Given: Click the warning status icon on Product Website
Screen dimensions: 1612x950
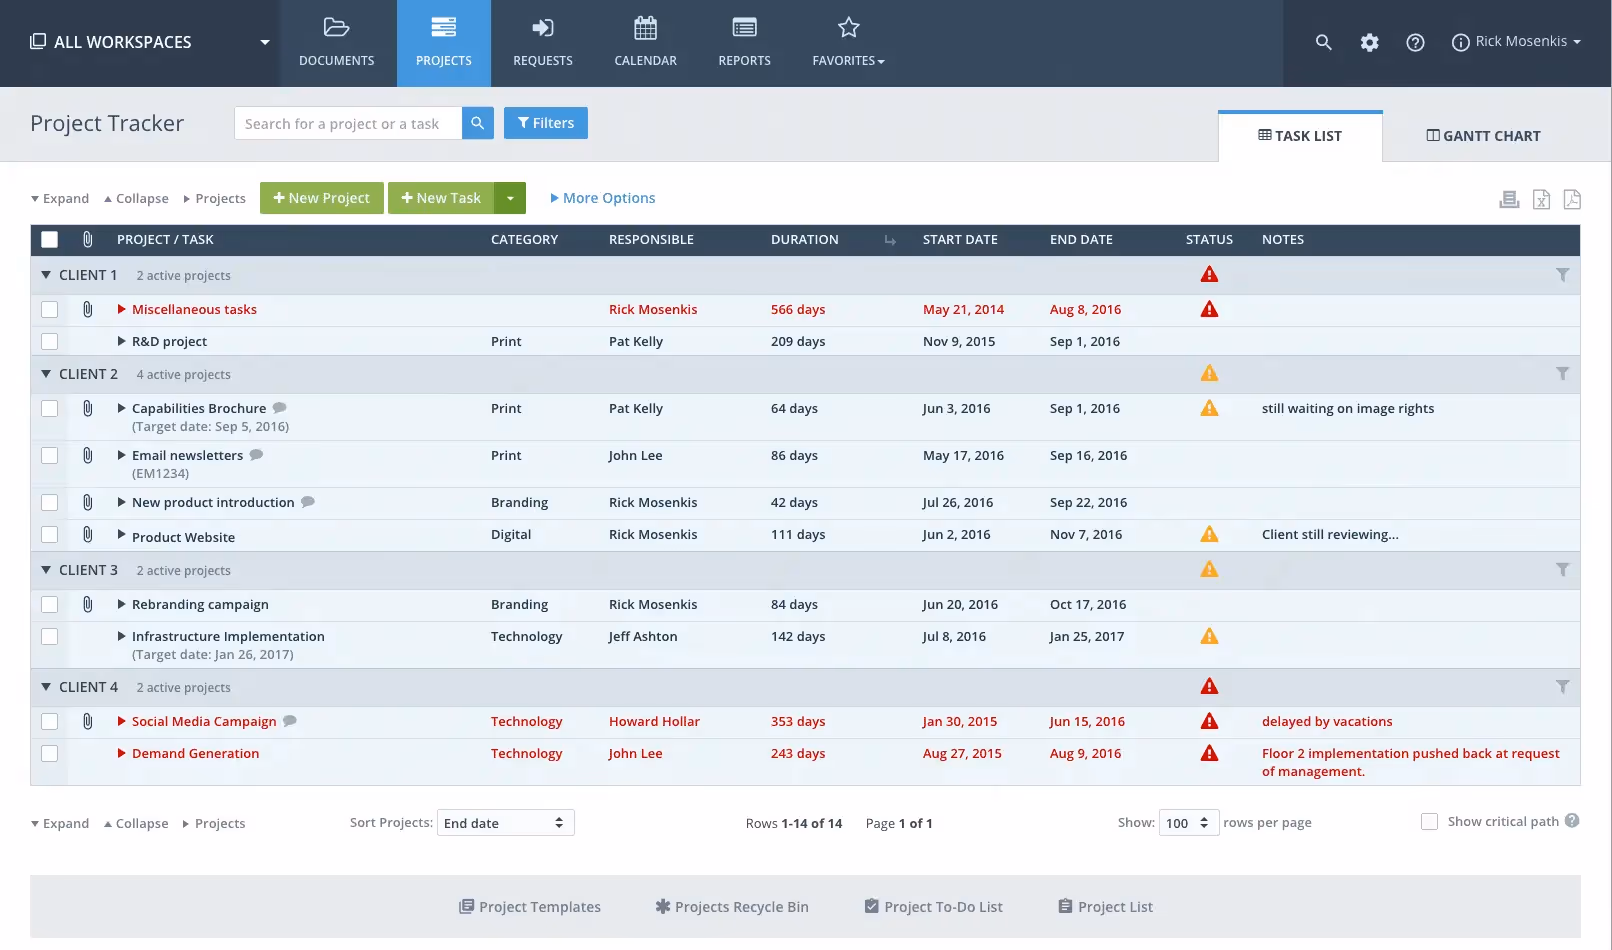Looking at the screenshot, I should pos(1209,535).
